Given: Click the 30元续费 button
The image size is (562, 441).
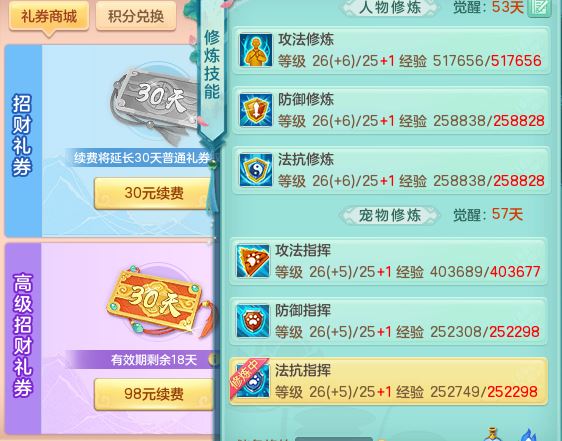Looking at the screenshot, I should (153, 193).
